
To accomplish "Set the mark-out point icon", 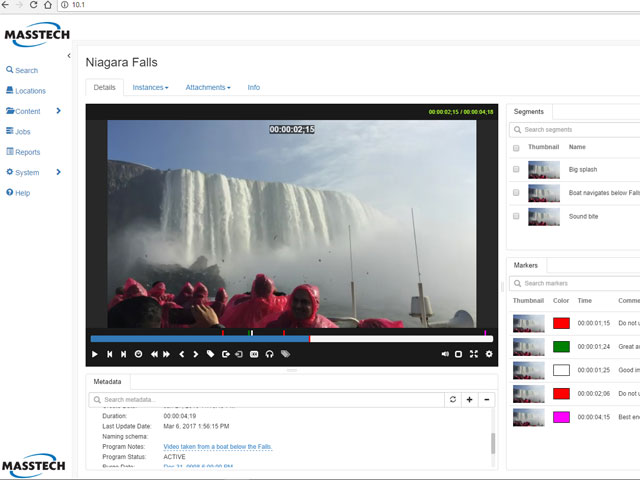I will pos(225,354).
